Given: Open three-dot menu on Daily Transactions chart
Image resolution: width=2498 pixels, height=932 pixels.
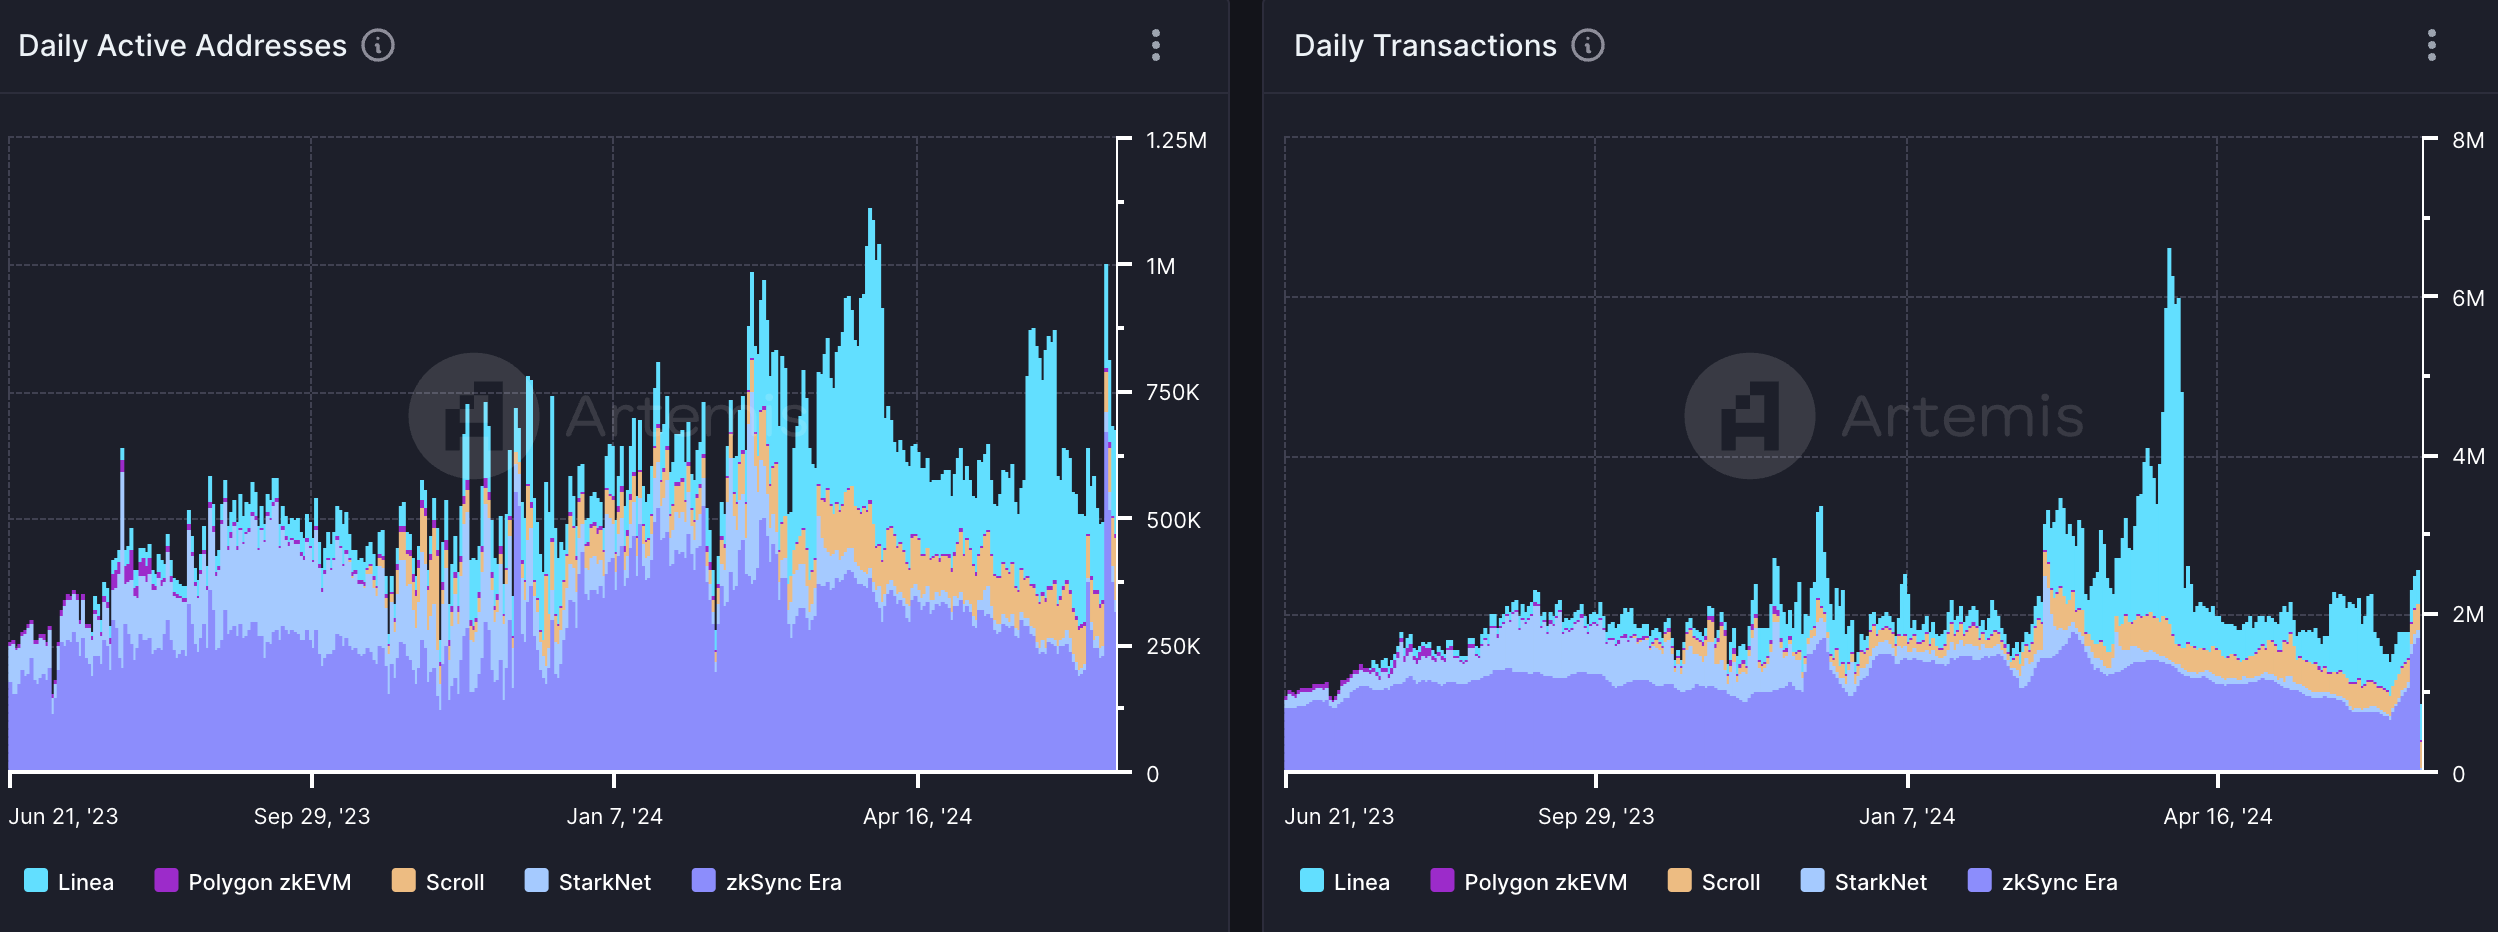Looking at the screenshot, I should 2432,45.
